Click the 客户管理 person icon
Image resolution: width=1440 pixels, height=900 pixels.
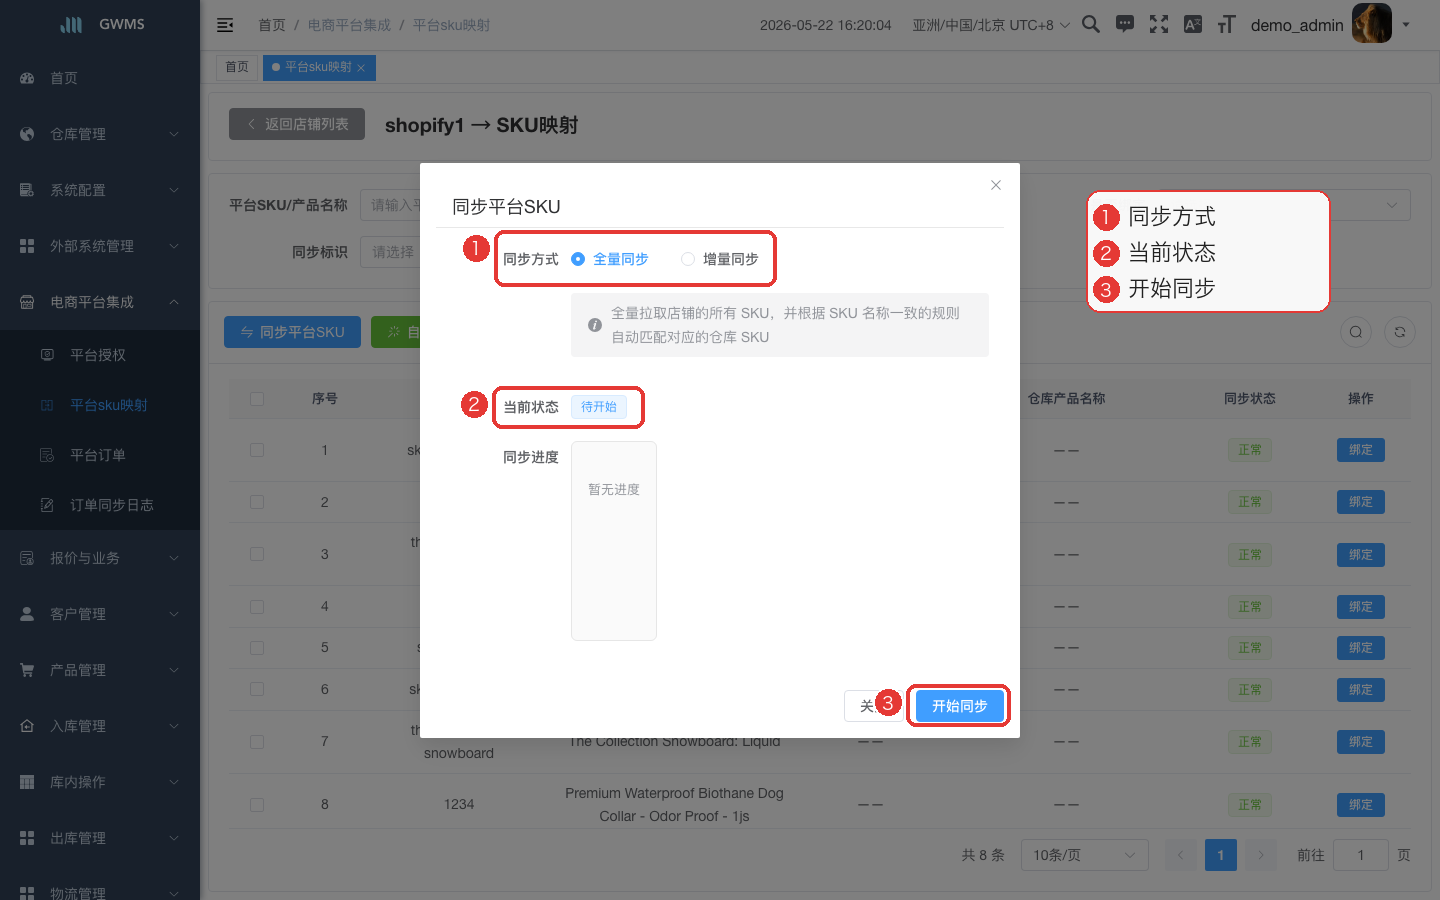click(27, 614)
